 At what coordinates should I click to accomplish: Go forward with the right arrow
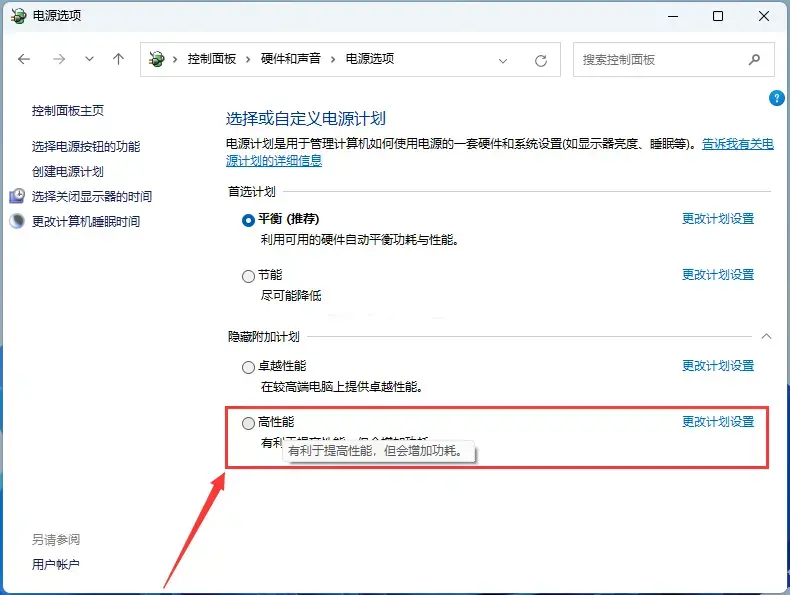point(59,59)
